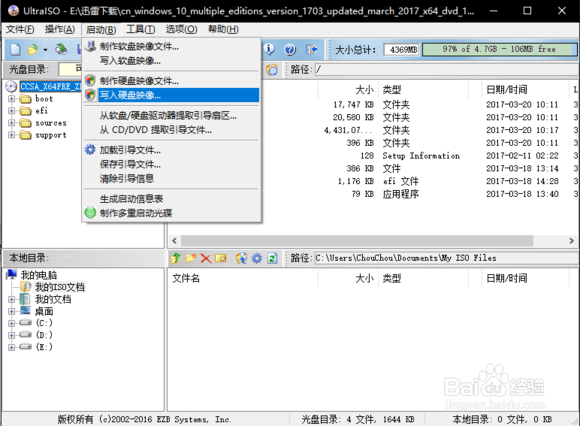Choose 保存引导文件... menu entry

[x=172, y=164]
